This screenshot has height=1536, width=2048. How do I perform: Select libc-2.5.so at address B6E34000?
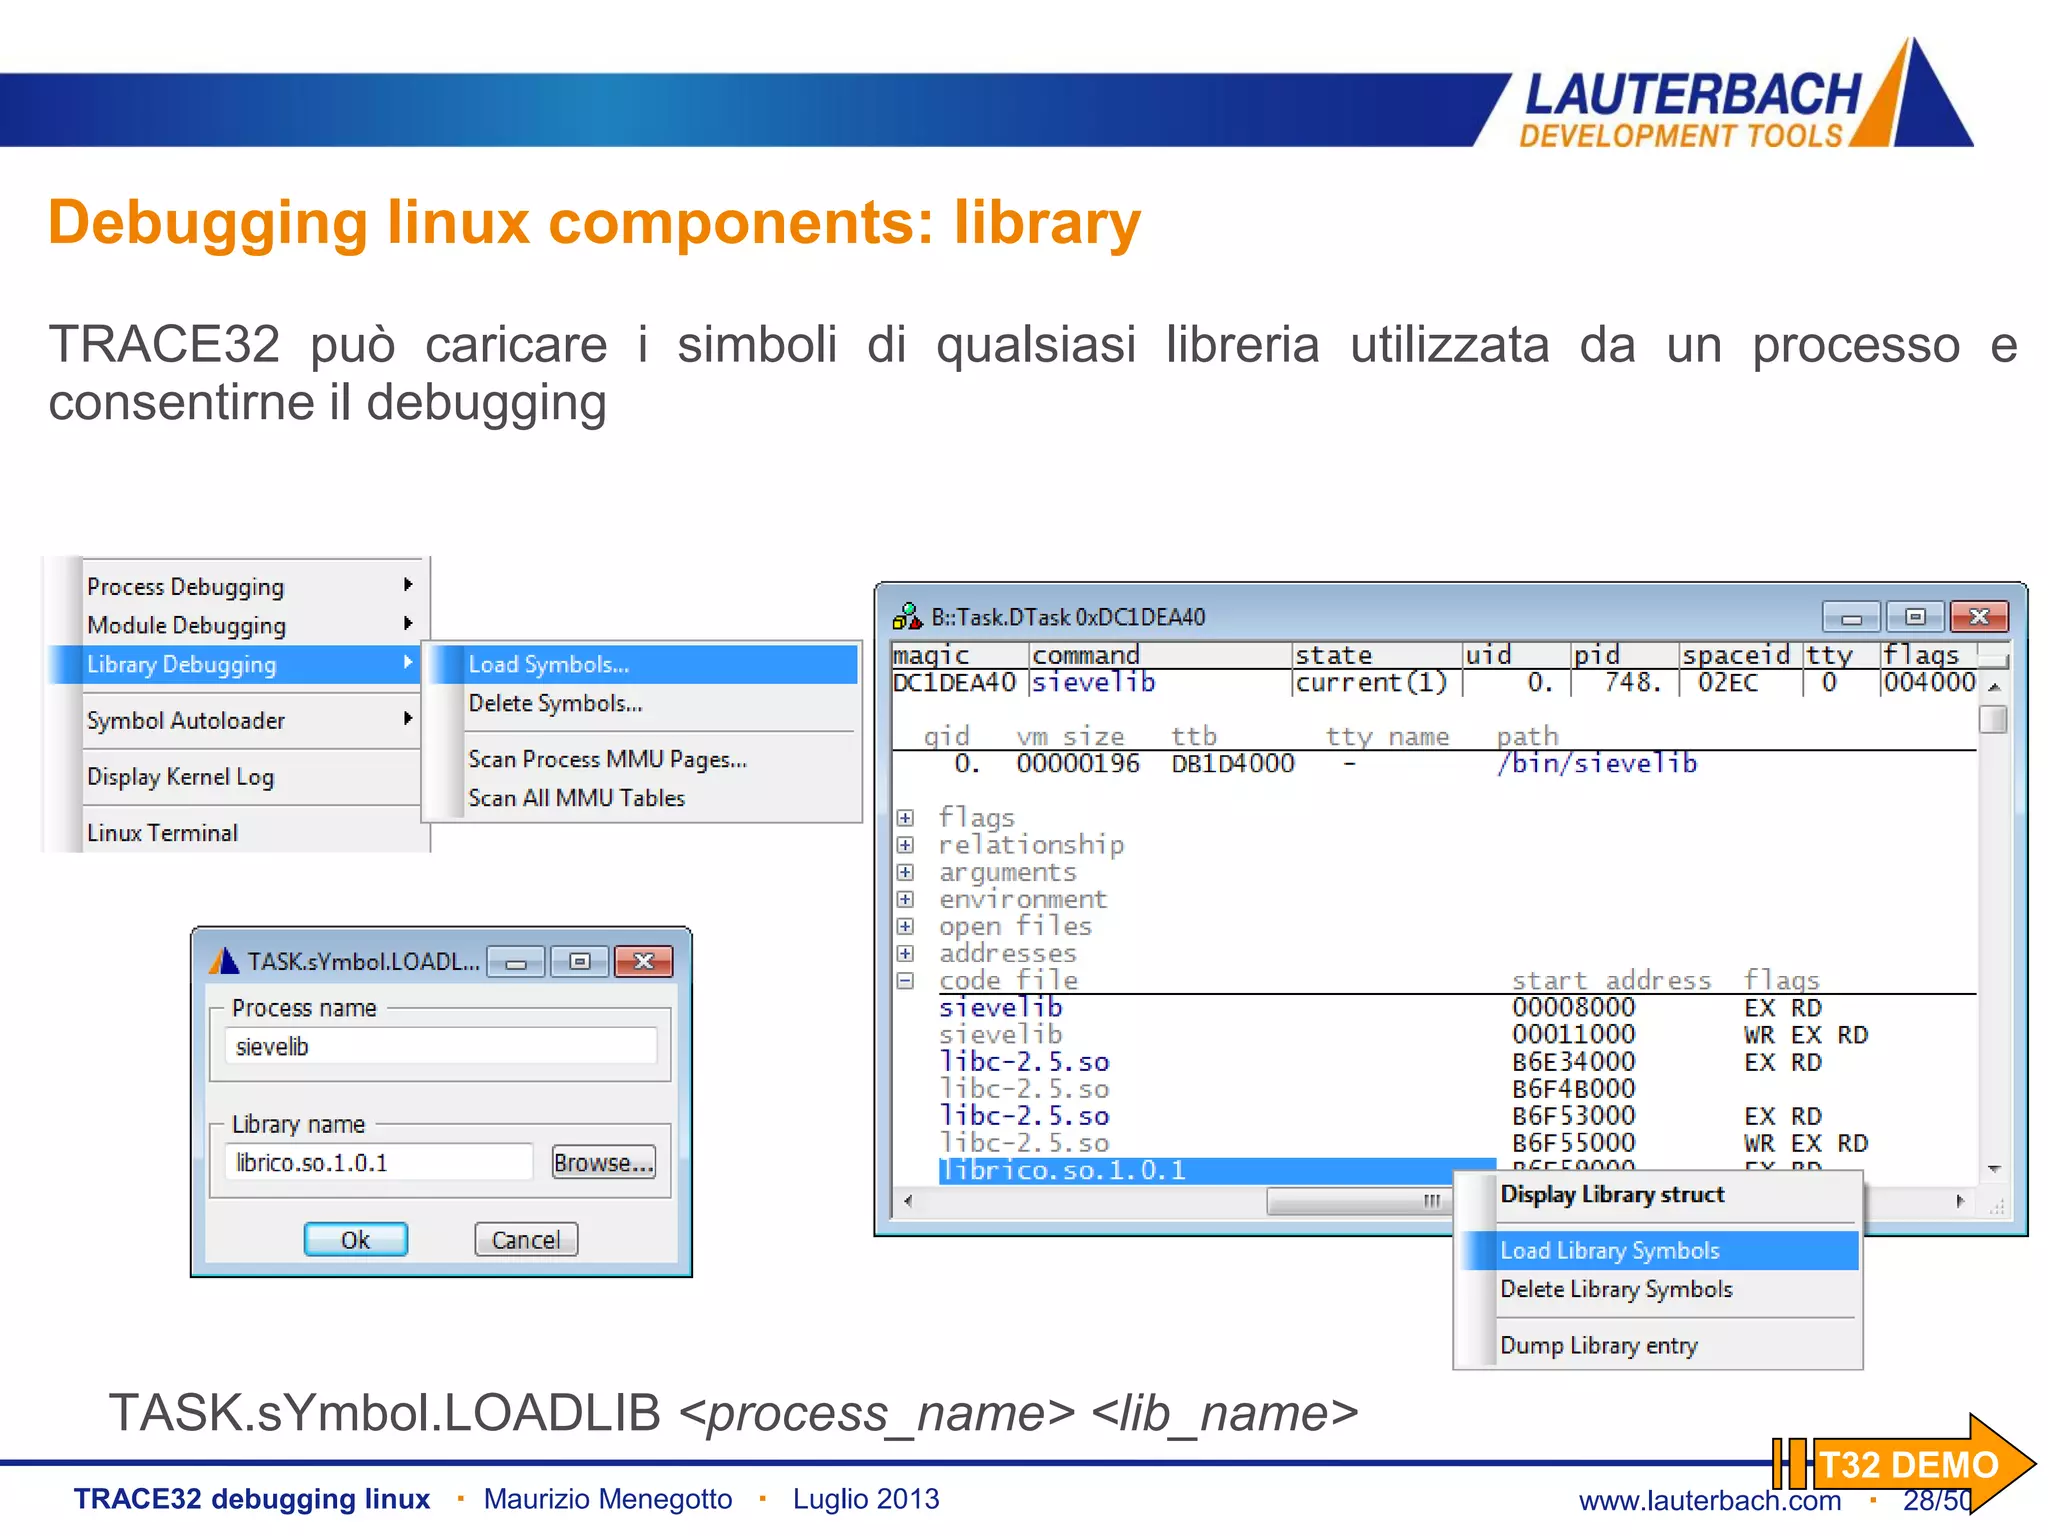[x=1025, y=1061]
